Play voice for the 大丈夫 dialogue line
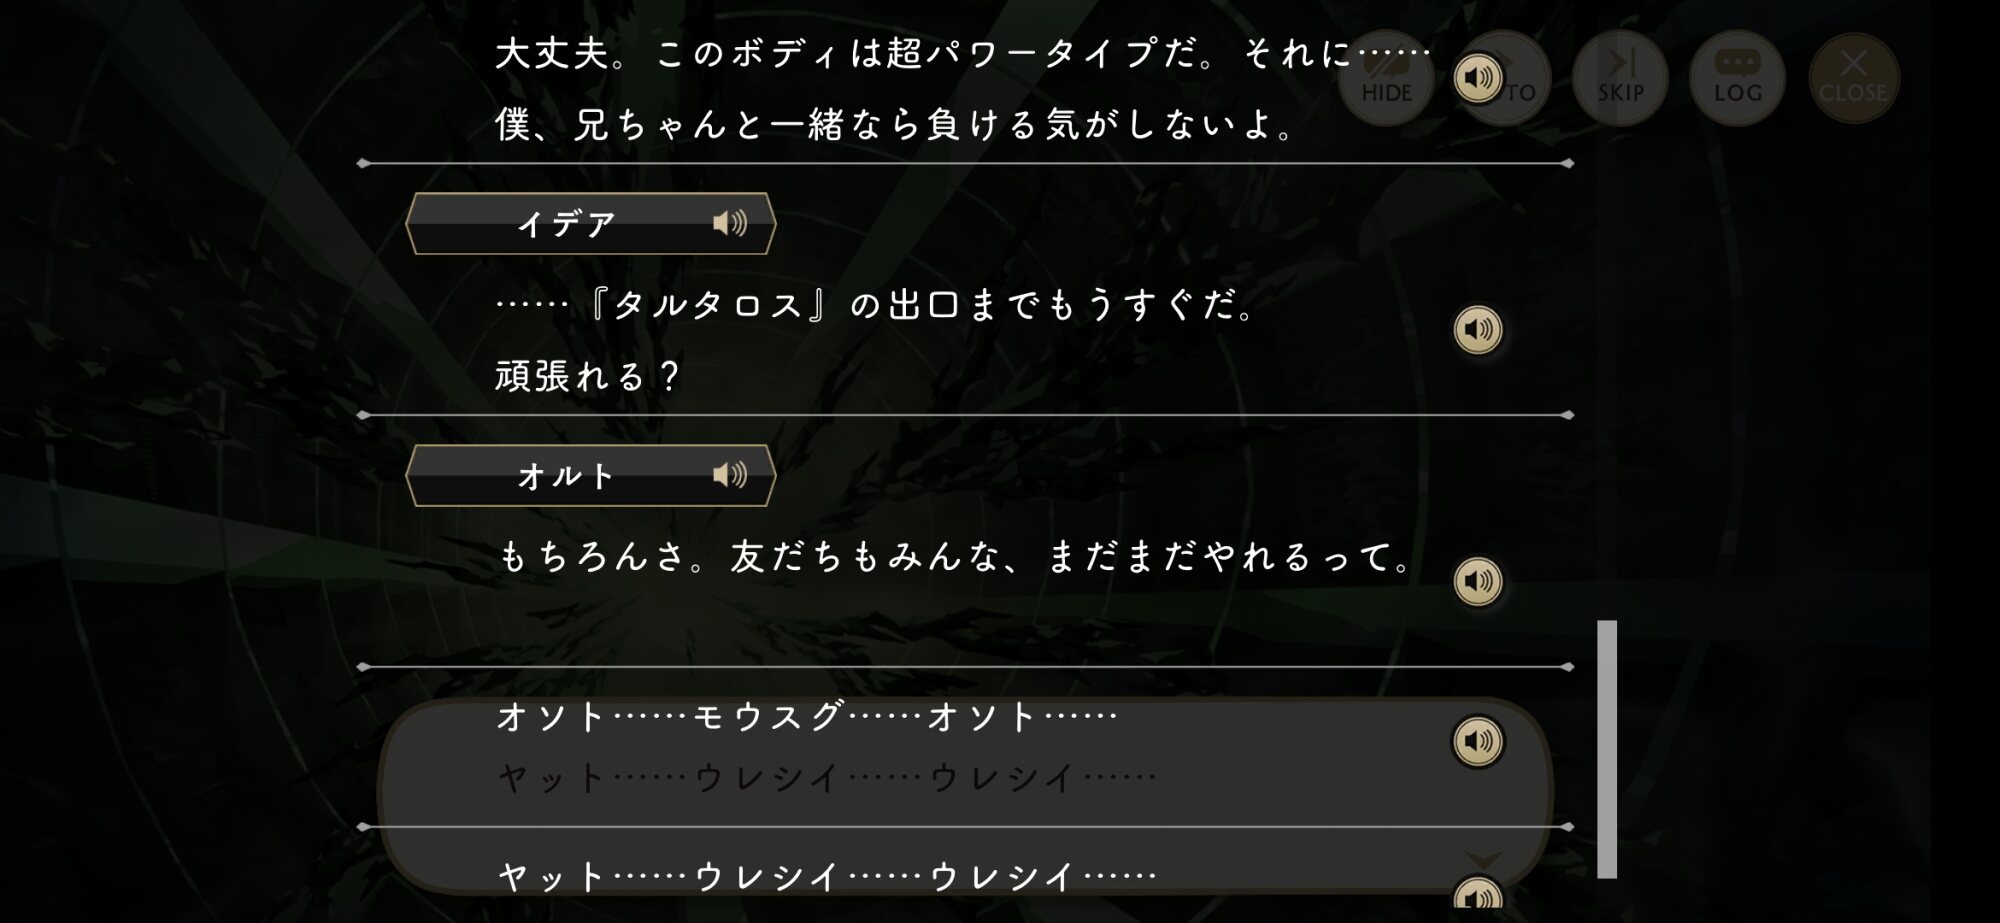 [x=1478, y=78]
